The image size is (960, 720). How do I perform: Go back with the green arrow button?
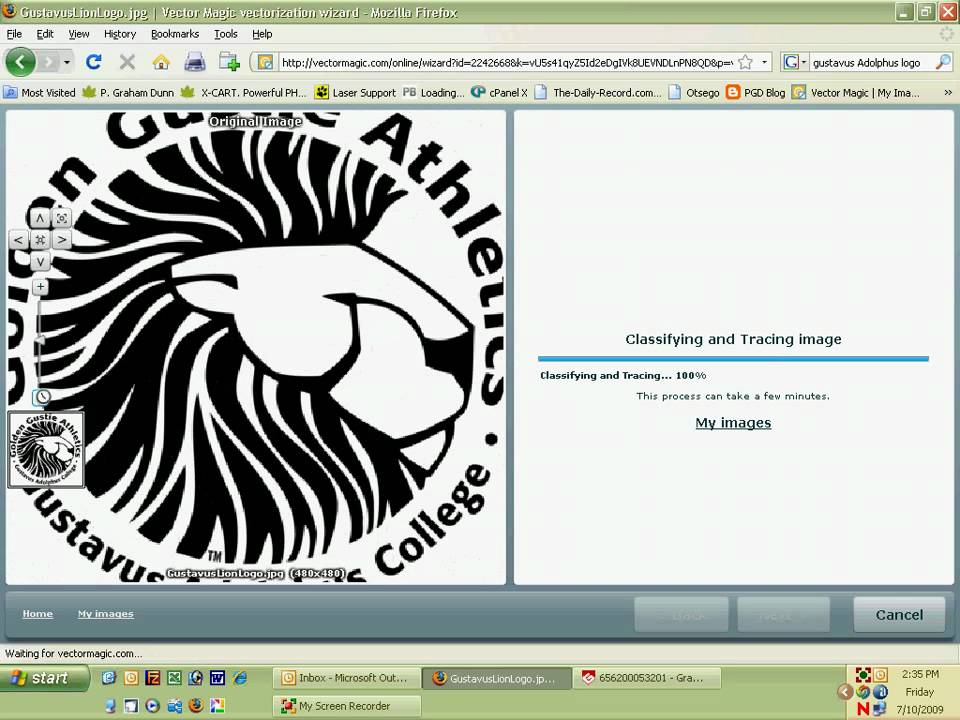pyautogui.click(x=20, y=62)
